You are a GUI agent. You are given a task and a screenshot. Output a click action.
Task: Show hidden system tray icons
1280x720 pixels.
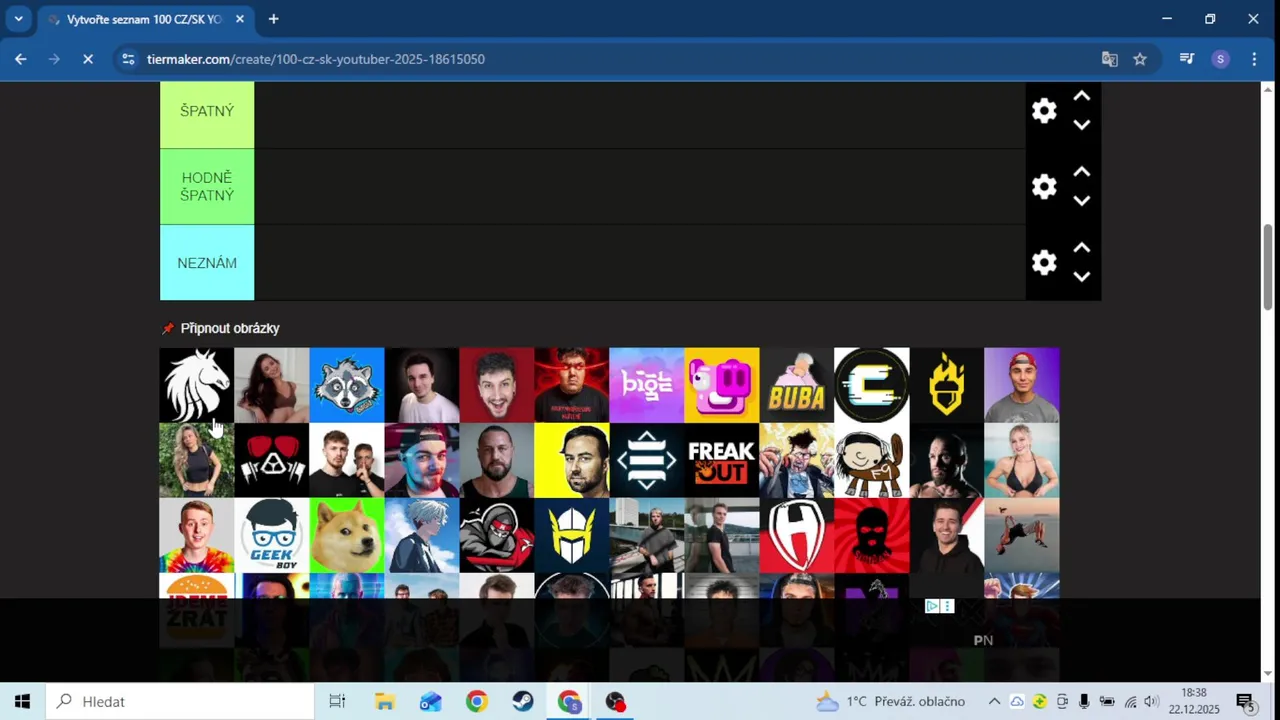click(994, 701)
